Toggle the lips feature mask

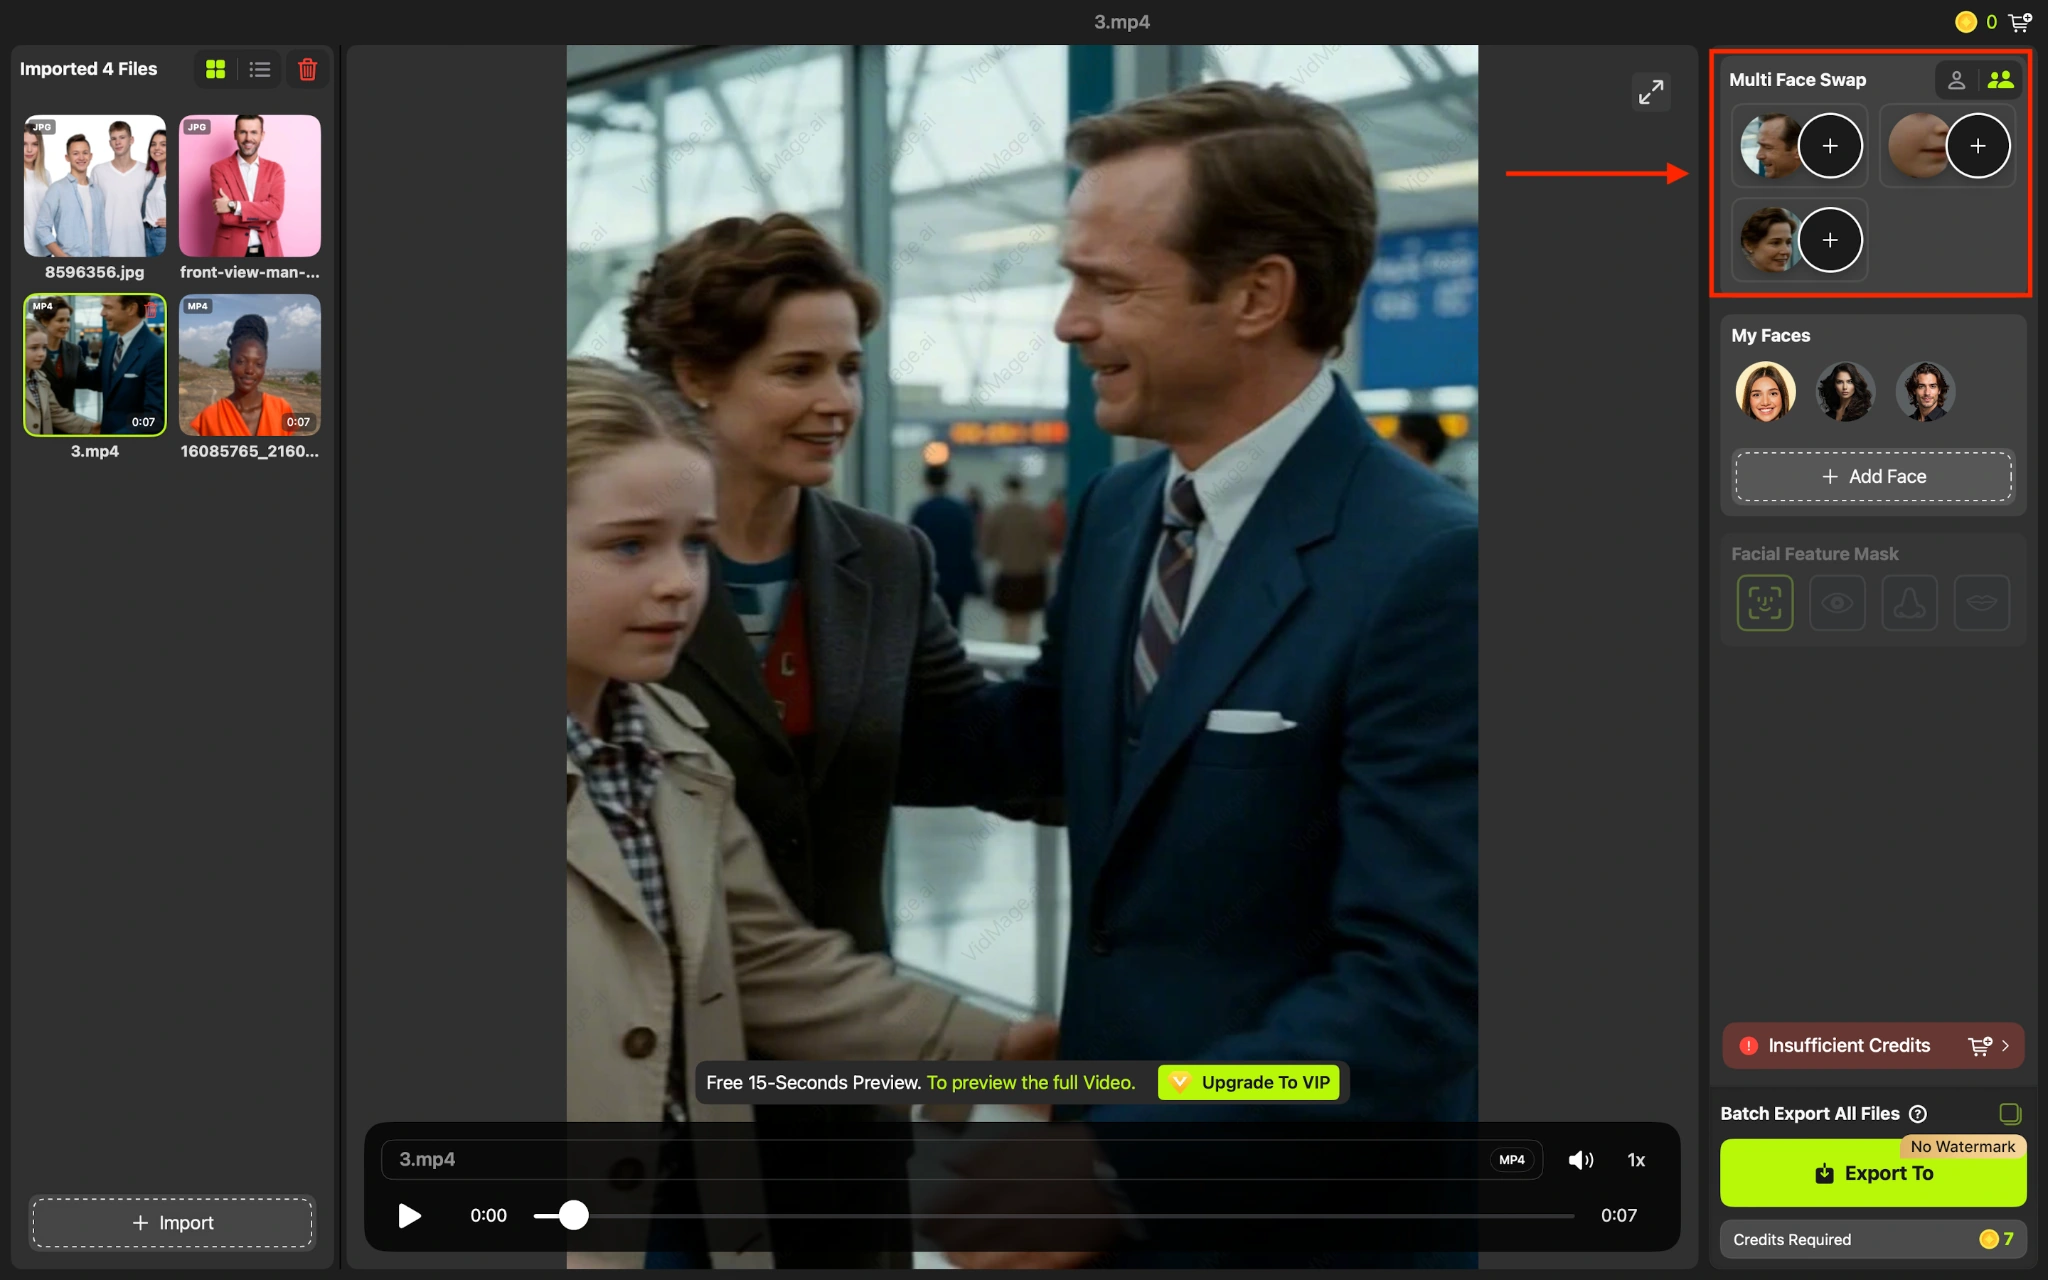click(1981, 603)
